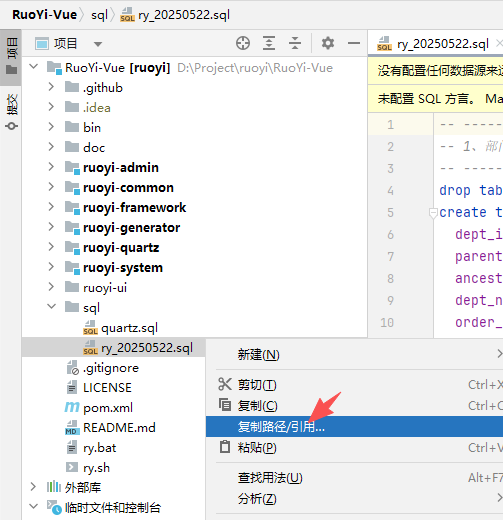The height and width of the screenshot is (520, 503).
Task: Choose 剪切(T) from the context menu
Action: (354, 385)
